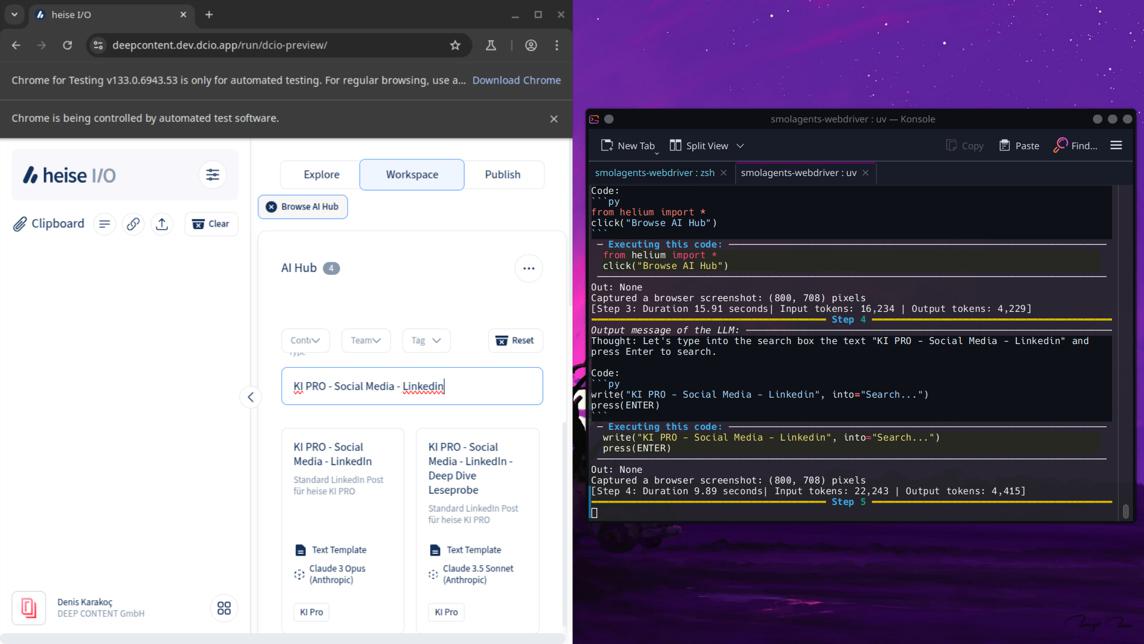Switch to the Publish tab
1144x644 pixels.
[x=502, y=175]
